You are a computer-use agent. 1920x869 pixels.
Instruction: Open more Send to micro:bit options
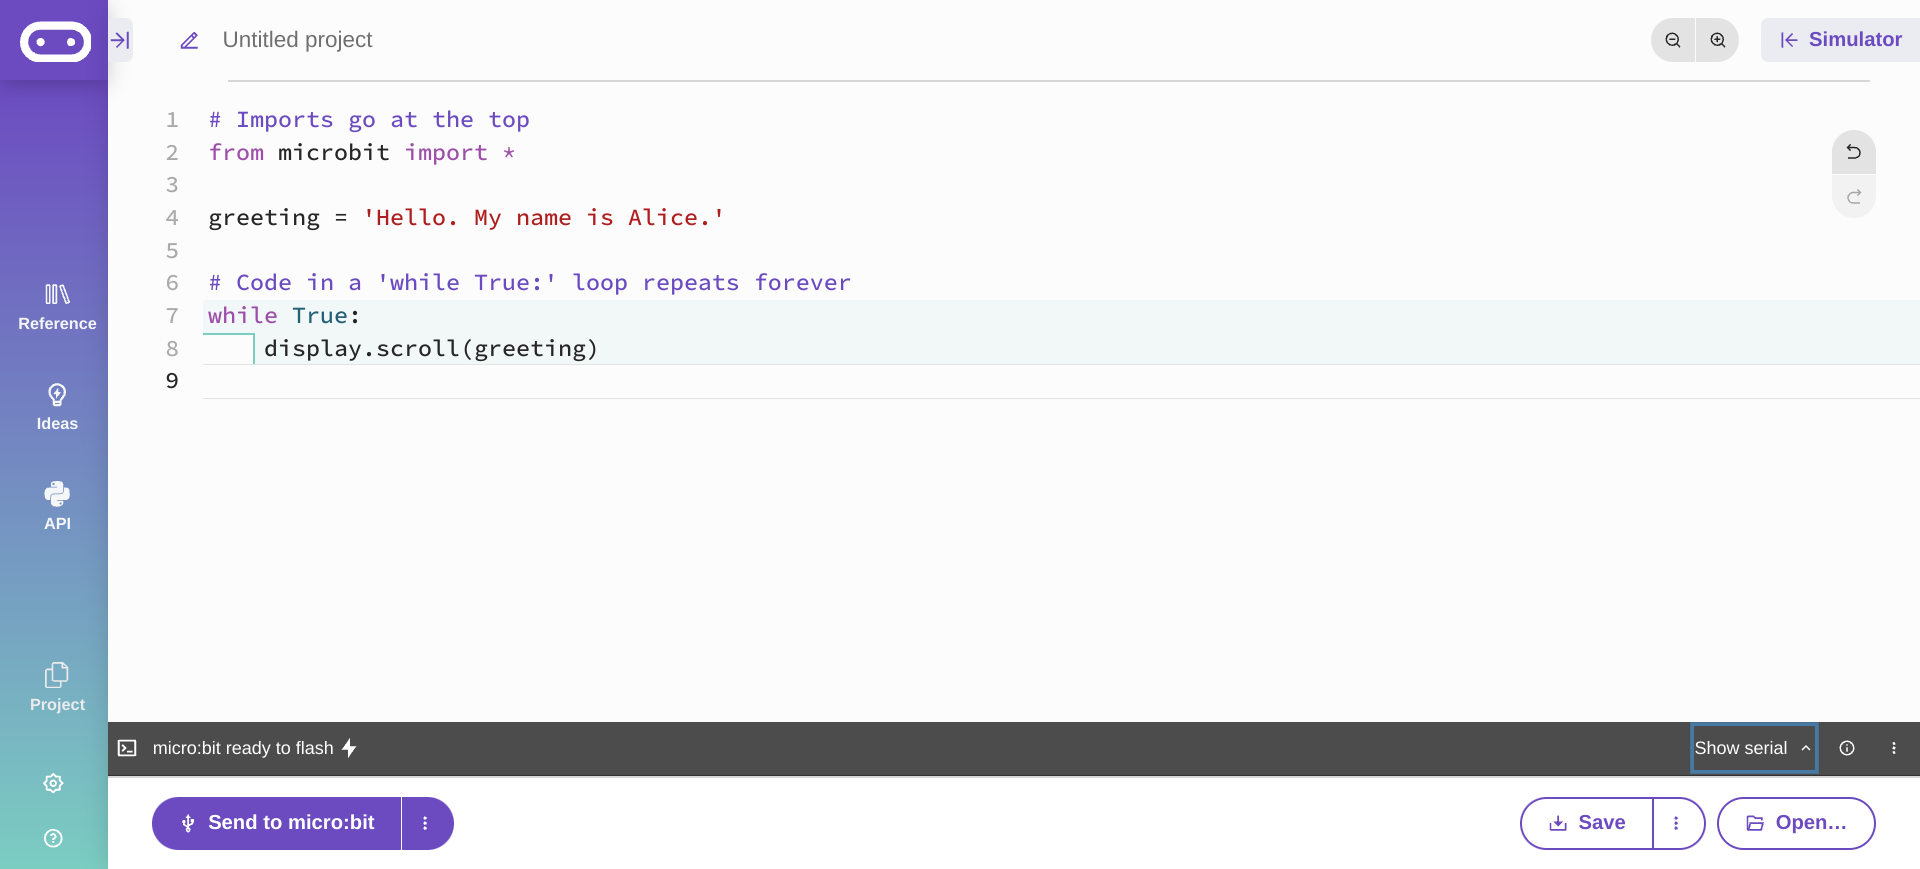pyautogui.click(x=426, y=823)
